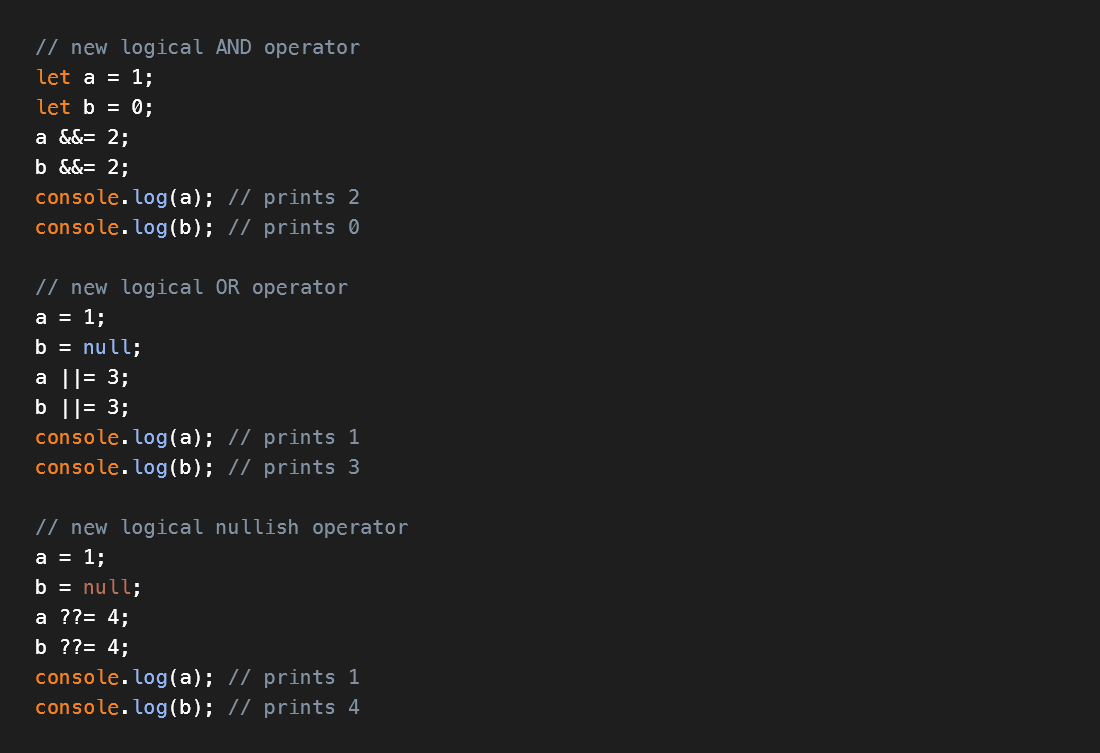Click the 'let b = 0;' line
Viewport: 1100px width, 753px height.
[x=95, y=107]
